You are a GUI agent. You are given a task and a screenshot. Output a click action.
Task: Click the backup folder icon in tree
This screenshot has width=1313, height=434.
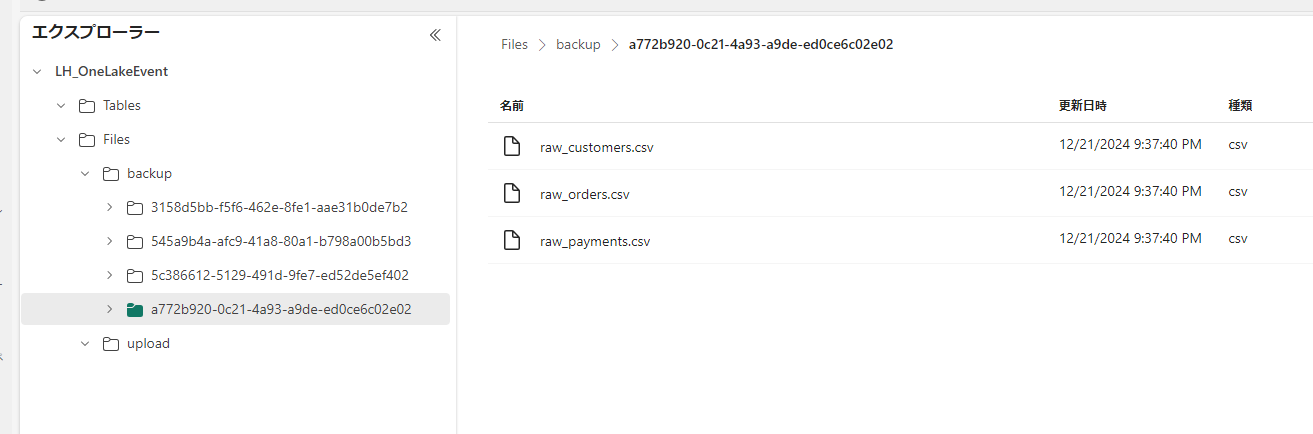pyautogui.click(x=111, y=174)
